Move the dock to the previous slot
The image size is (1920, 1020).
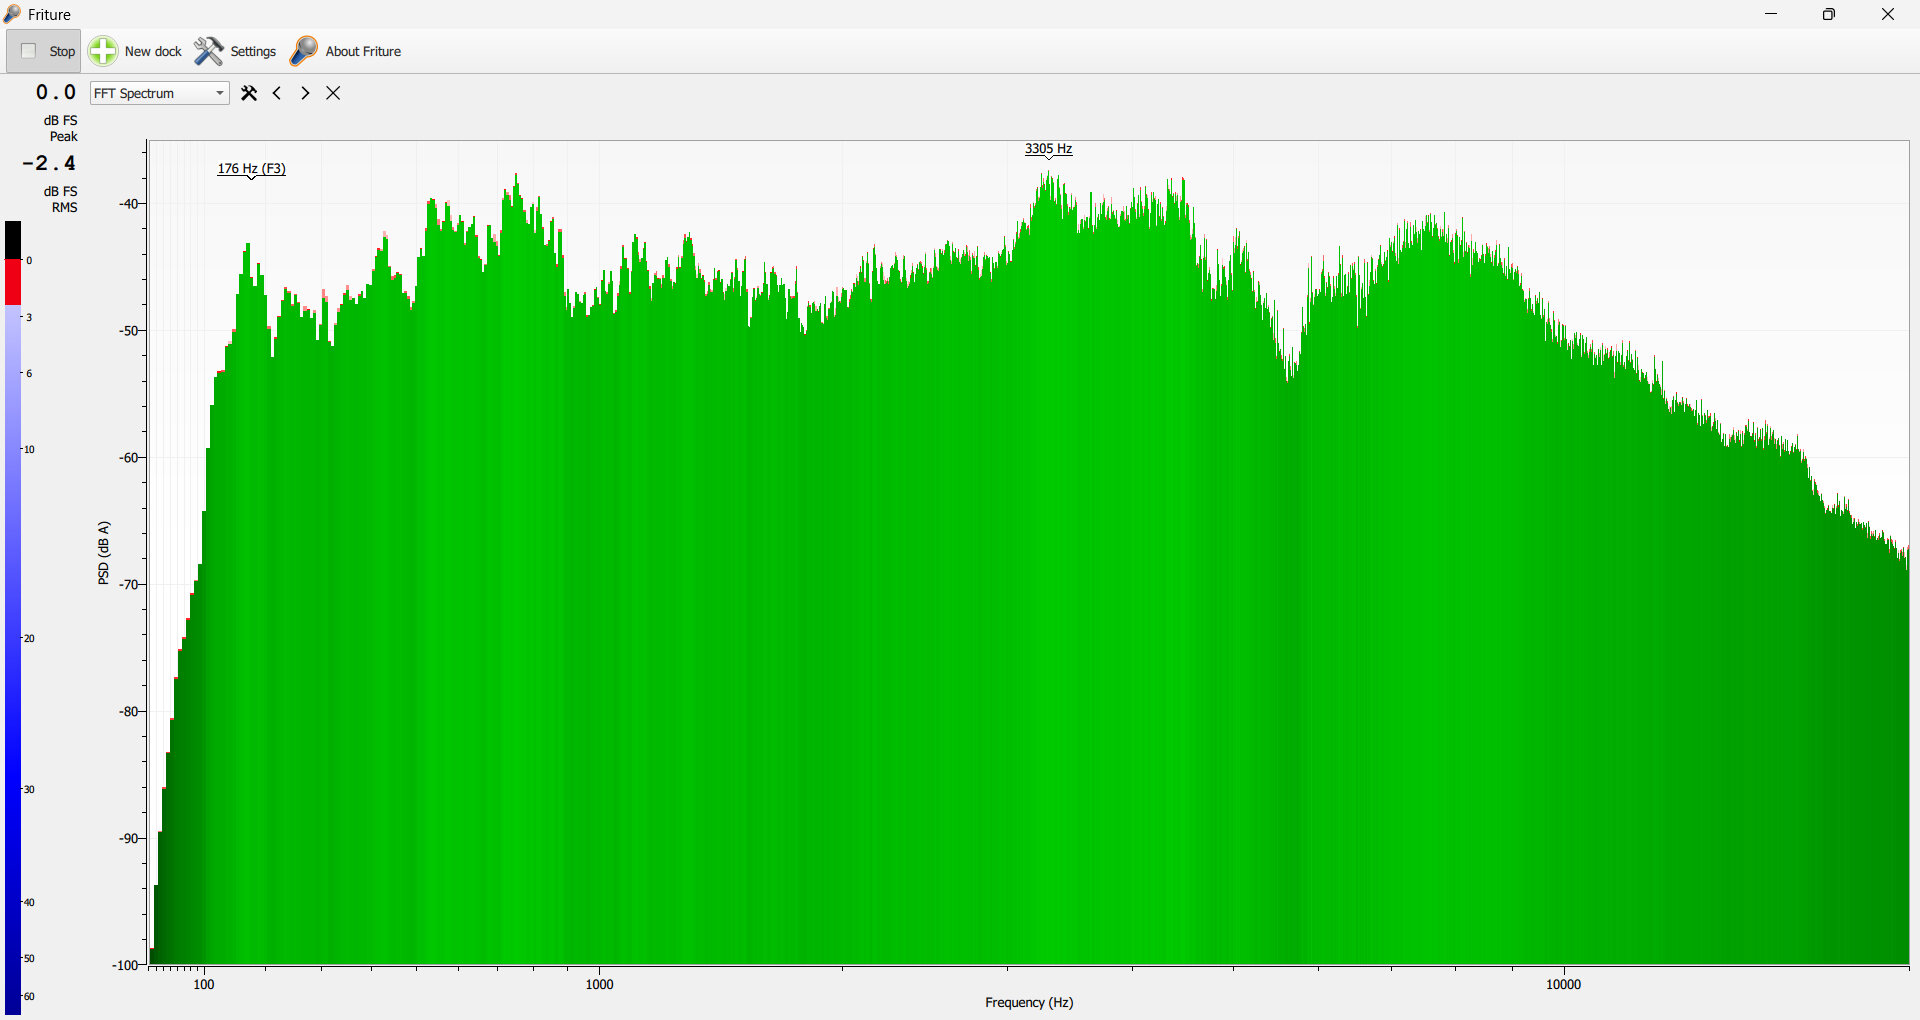[x=277, y=93]
